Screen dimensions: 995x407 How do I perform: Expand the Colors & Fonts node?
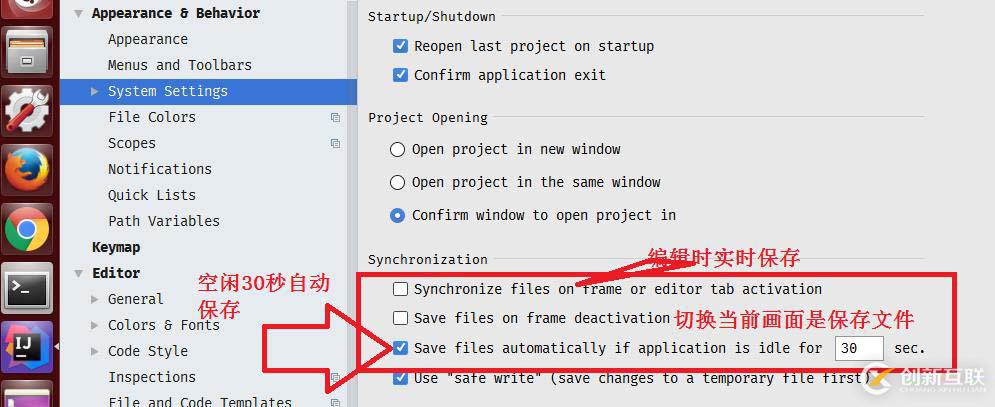95,325
